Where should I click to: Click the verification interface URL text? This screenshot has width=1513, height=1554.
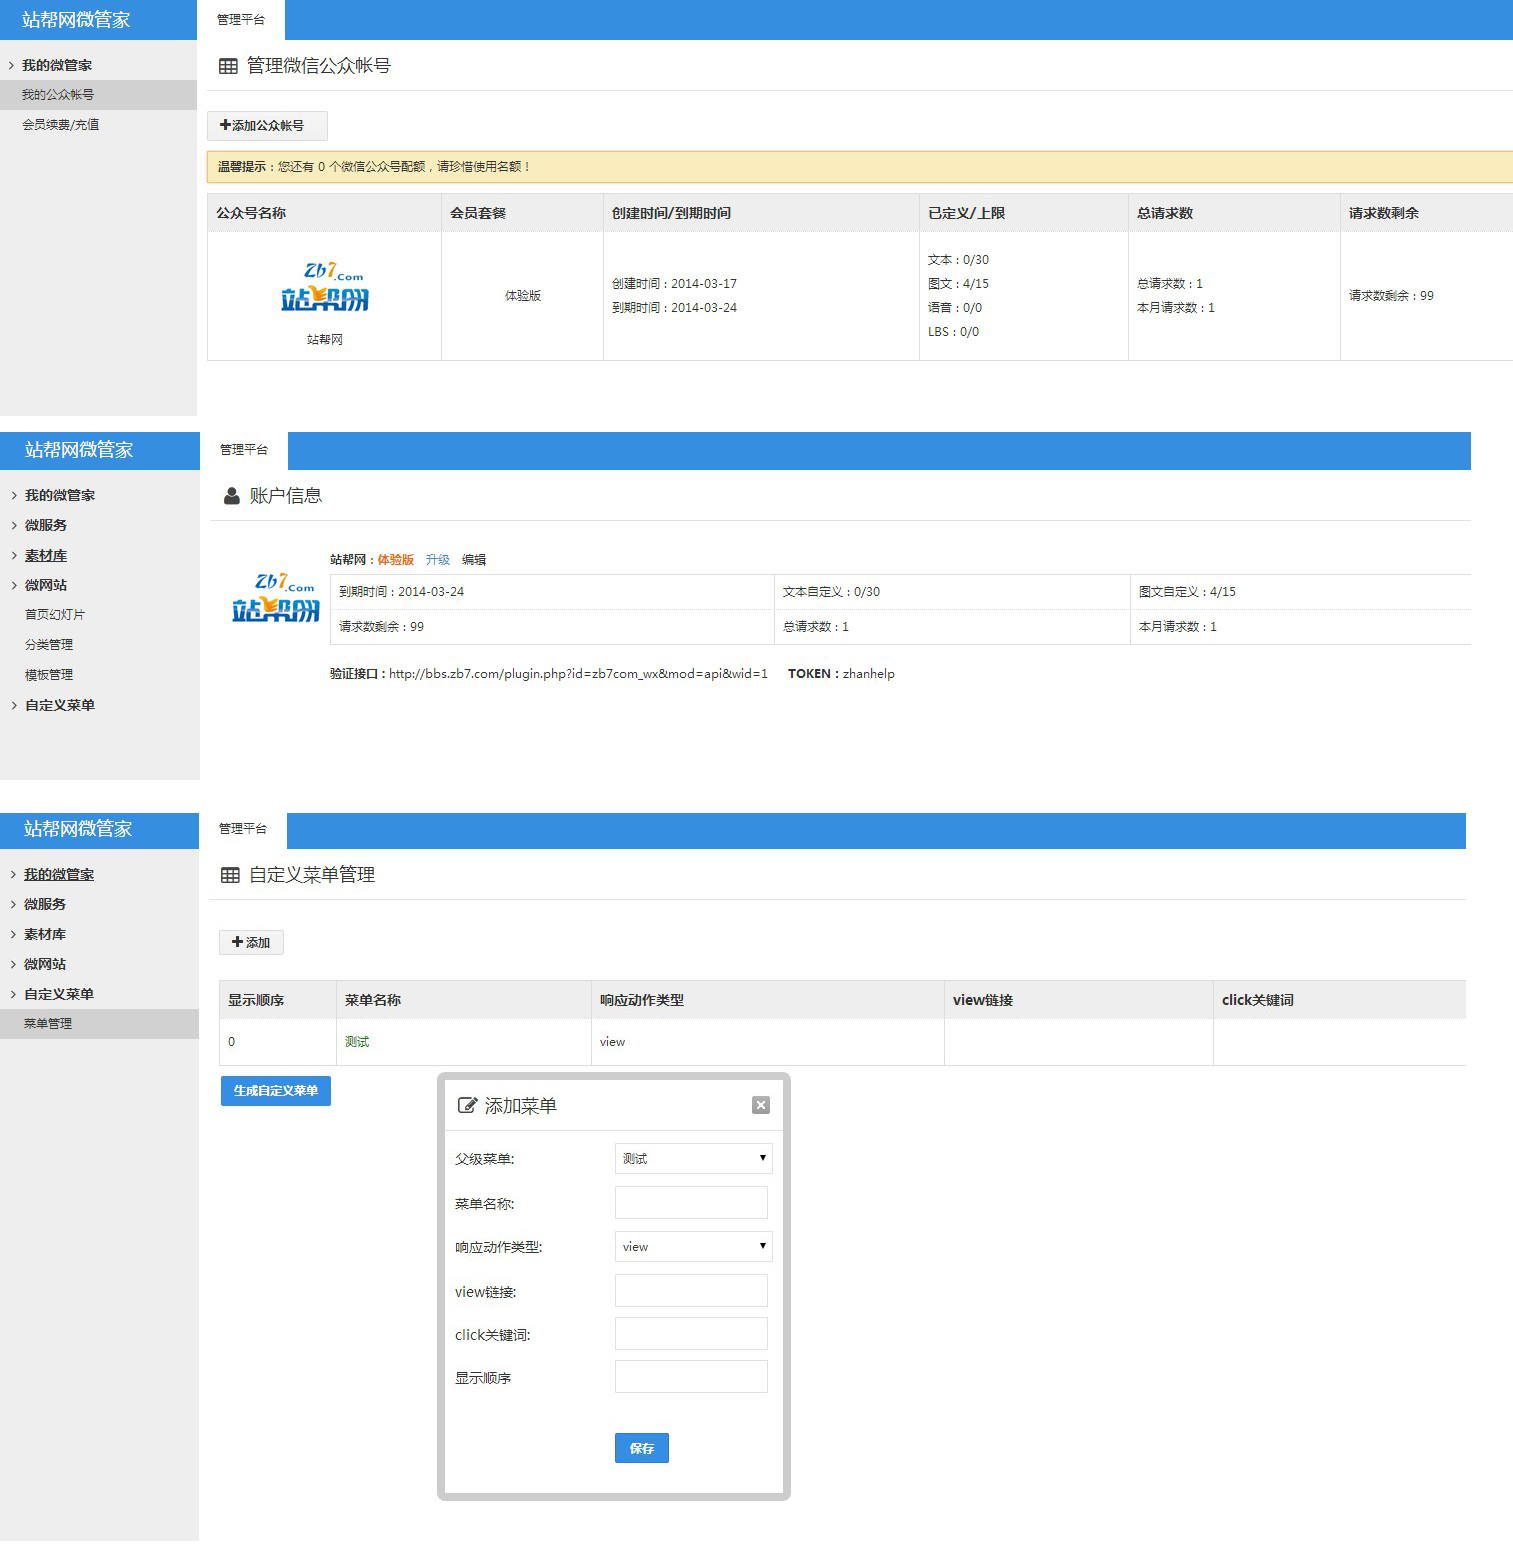[578, 674]
